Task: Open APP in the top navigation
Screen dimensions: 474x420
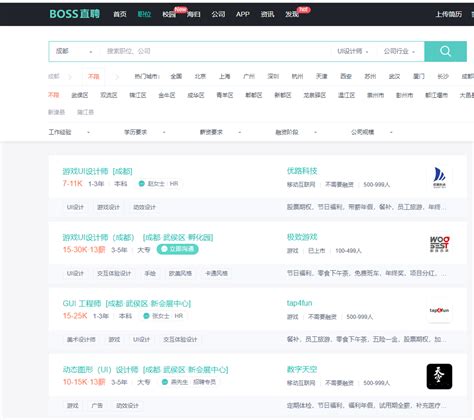Action: pos(243,14)
